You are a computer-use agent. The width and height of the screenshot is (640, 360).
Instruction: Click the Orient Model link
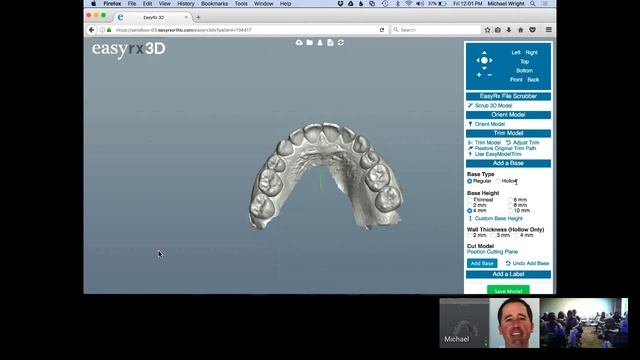487,124
